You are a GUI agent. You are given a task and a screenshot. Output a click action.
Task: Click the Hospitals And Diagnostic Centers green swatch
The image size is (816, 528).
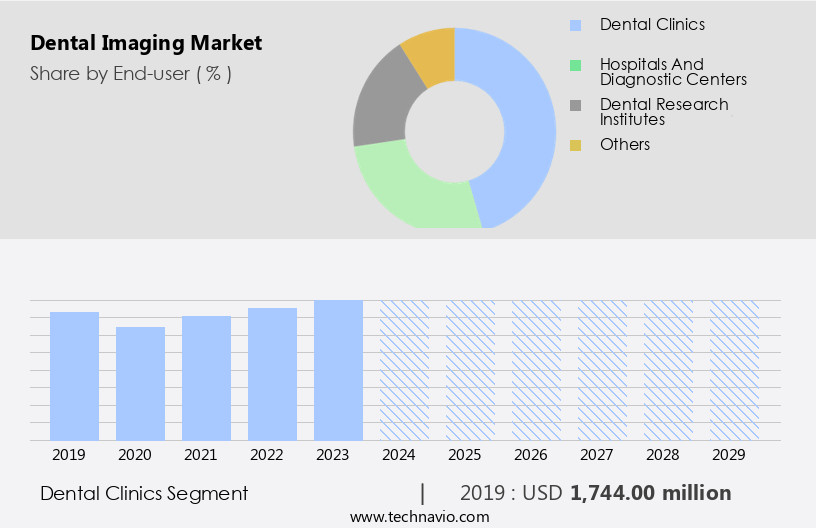tap(575, 66)
